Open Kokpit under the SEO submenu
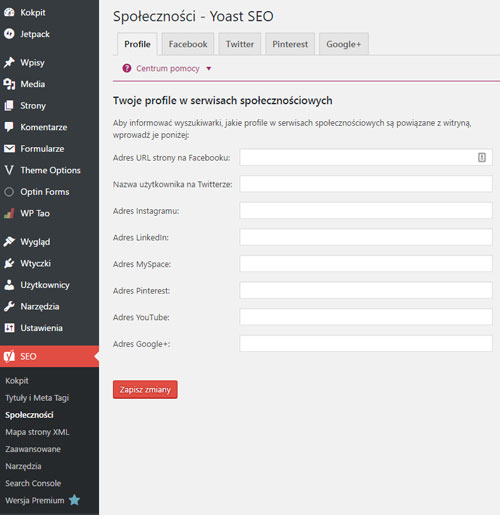The height and width of the screenshot is (515, 500). coord(17,381)
